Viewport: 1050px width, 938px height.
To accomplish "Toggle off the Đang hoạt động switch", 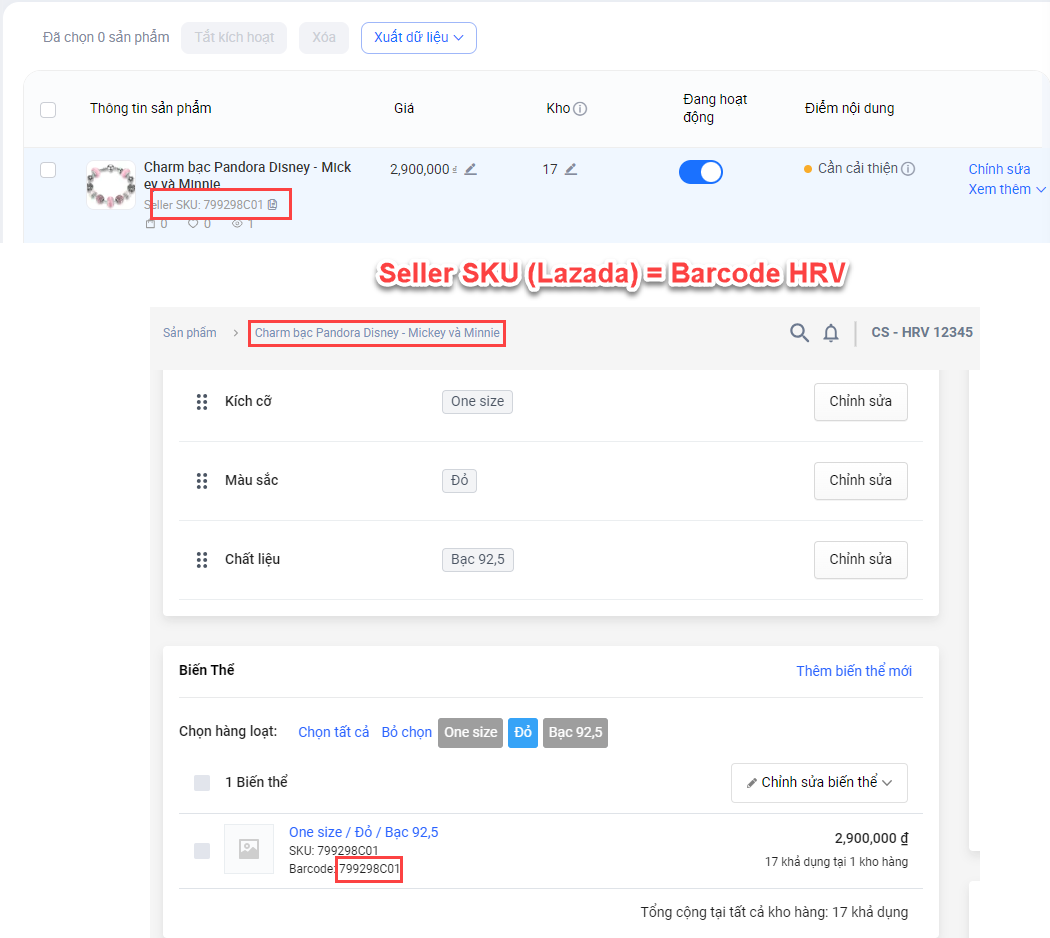I will pyautogui.click(x=700, y=172).
